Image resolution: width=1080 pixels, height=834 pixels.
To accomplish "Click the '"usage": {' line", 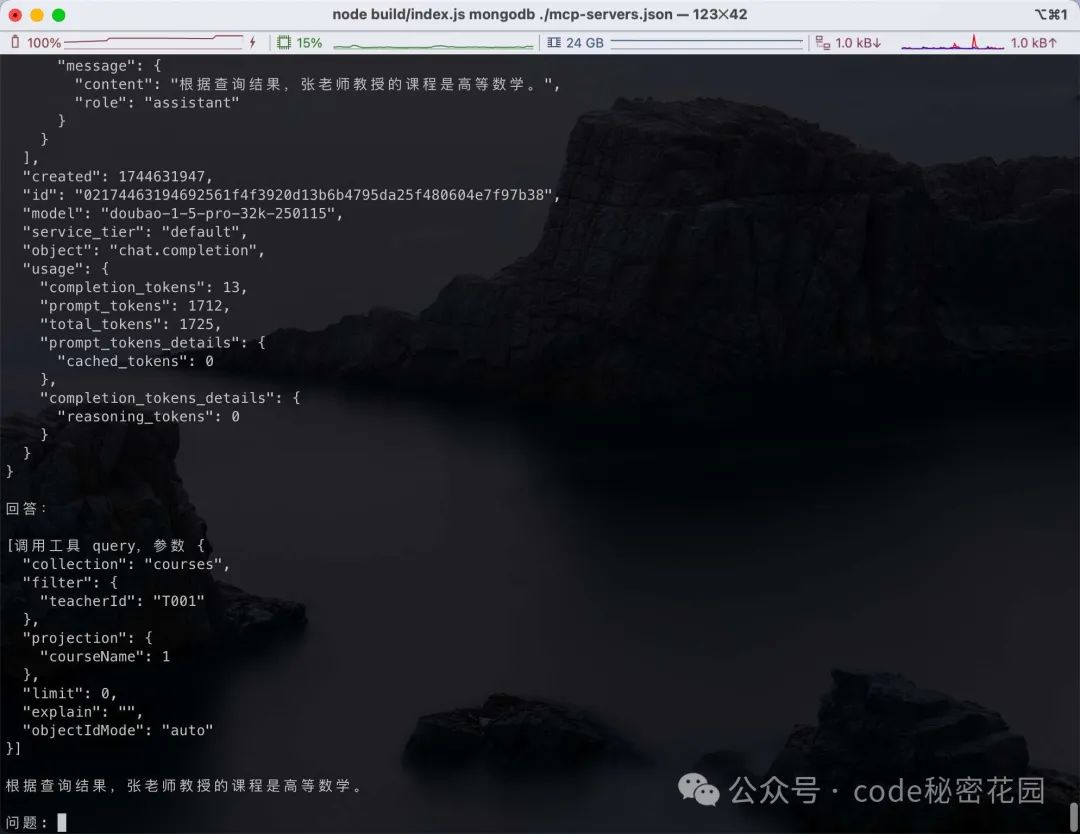I will 66,269.
